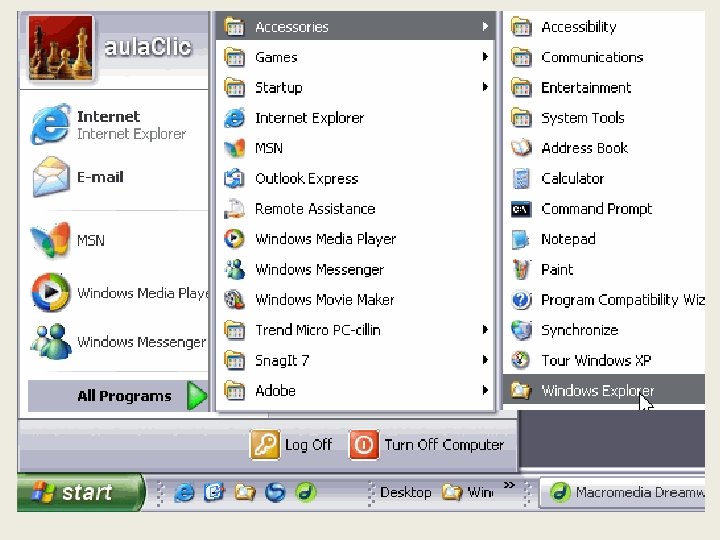Launch Notepad from Accessories
Image resolution: width=720 pixels, height=540 pixels.
(x=604, y=239)
